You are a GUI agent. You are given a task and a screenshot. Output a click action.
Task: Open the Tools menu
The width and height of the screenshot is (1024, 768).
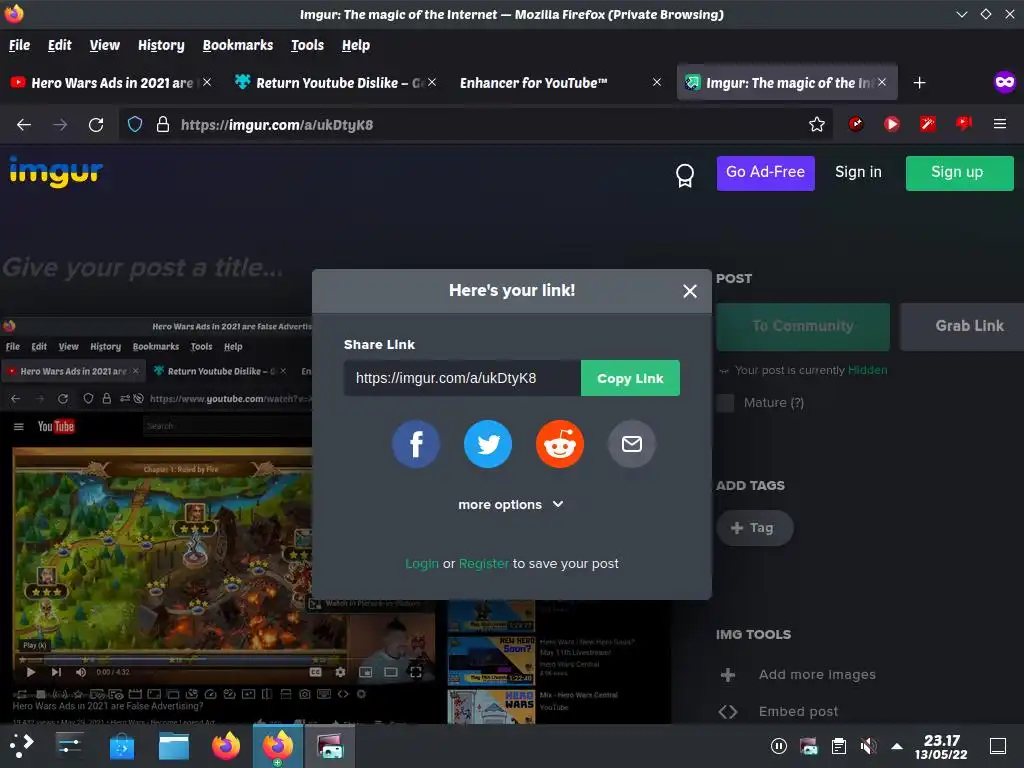[308, 45]
